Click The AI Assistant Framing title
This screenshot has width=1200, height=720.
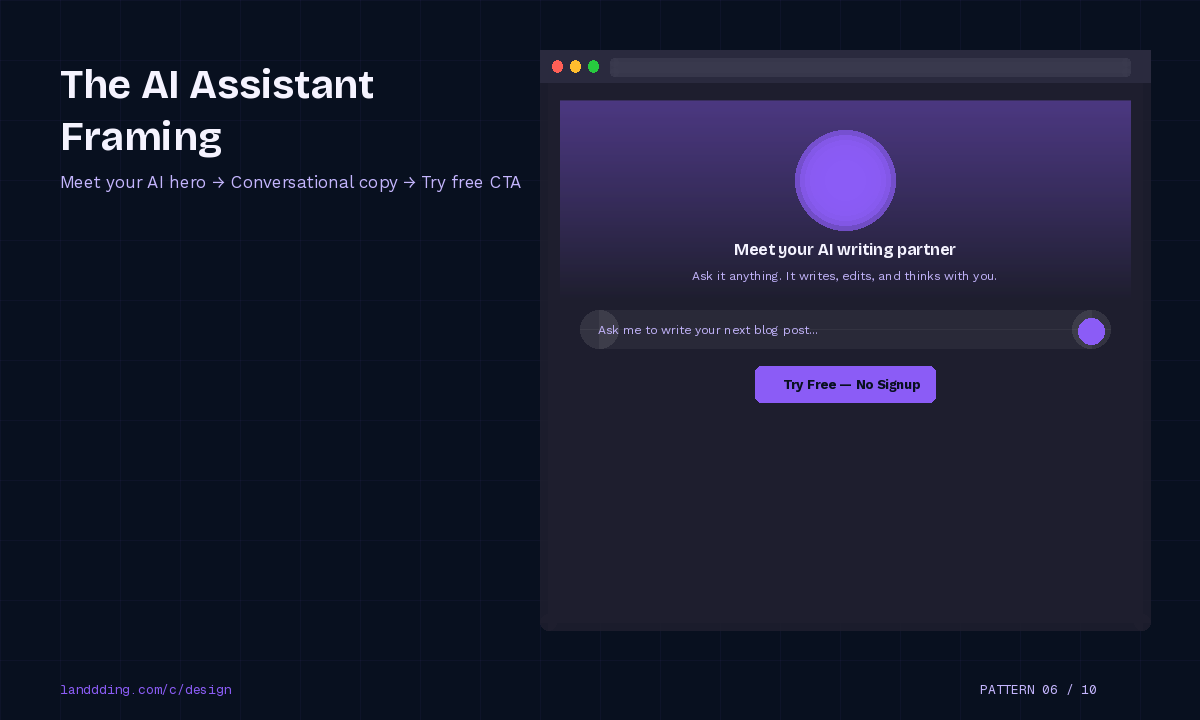[x=217, y=110]
